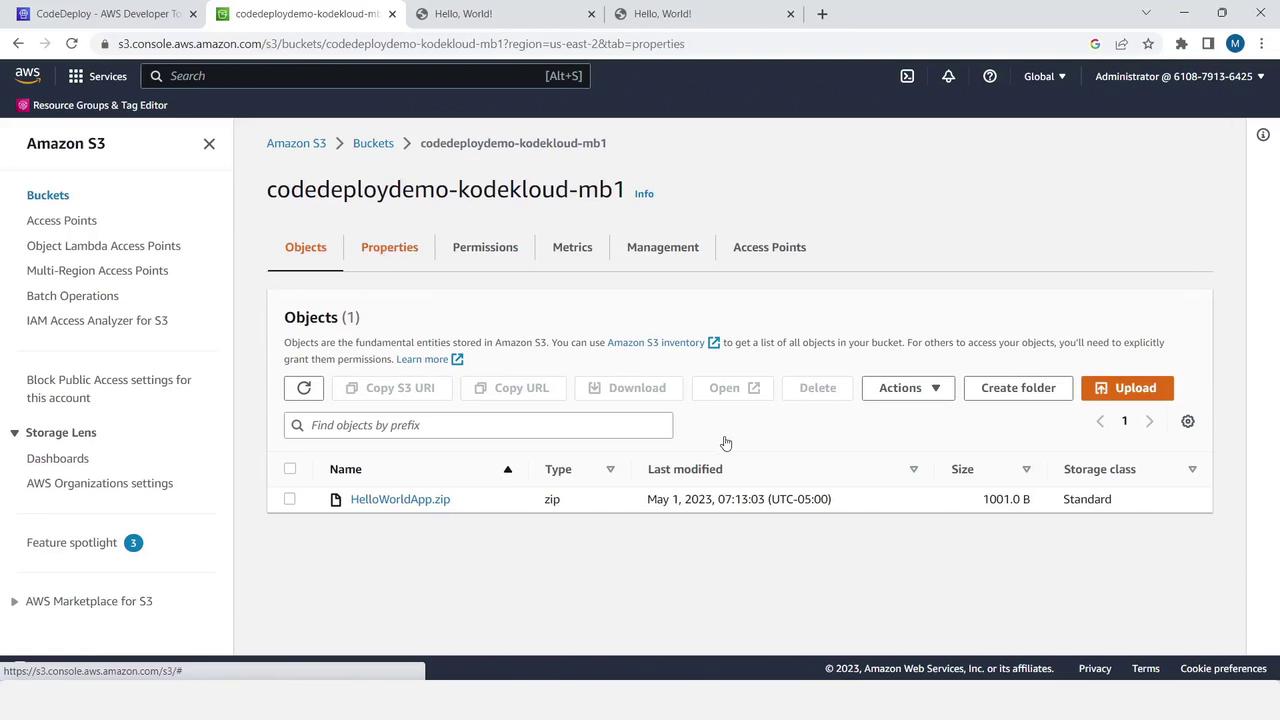Sort by Size column arrow

[x=1026, y=469]
